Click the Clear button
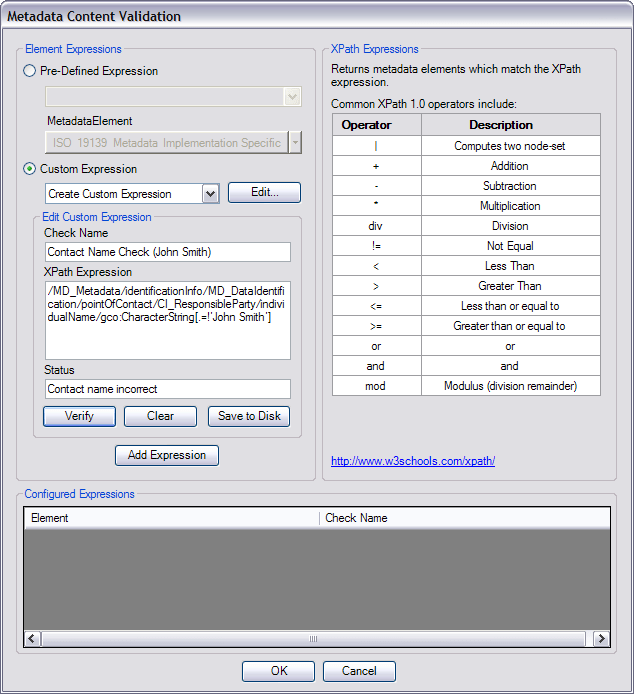Viewport: 634px width, 694px height. [x=160, y=416]
